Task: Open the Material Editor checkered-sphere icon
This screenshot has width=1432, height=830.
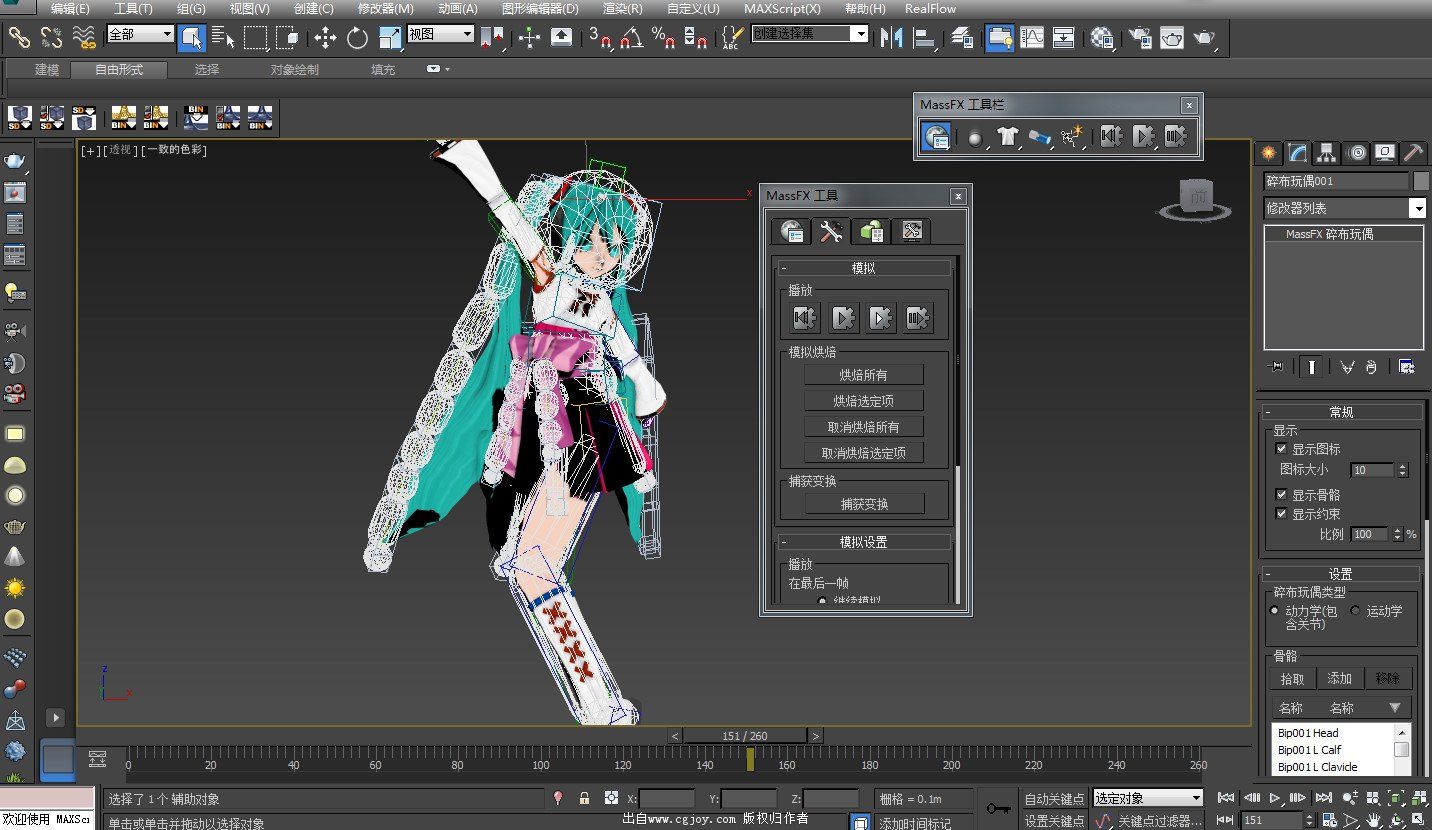Action: [1103, 38]
